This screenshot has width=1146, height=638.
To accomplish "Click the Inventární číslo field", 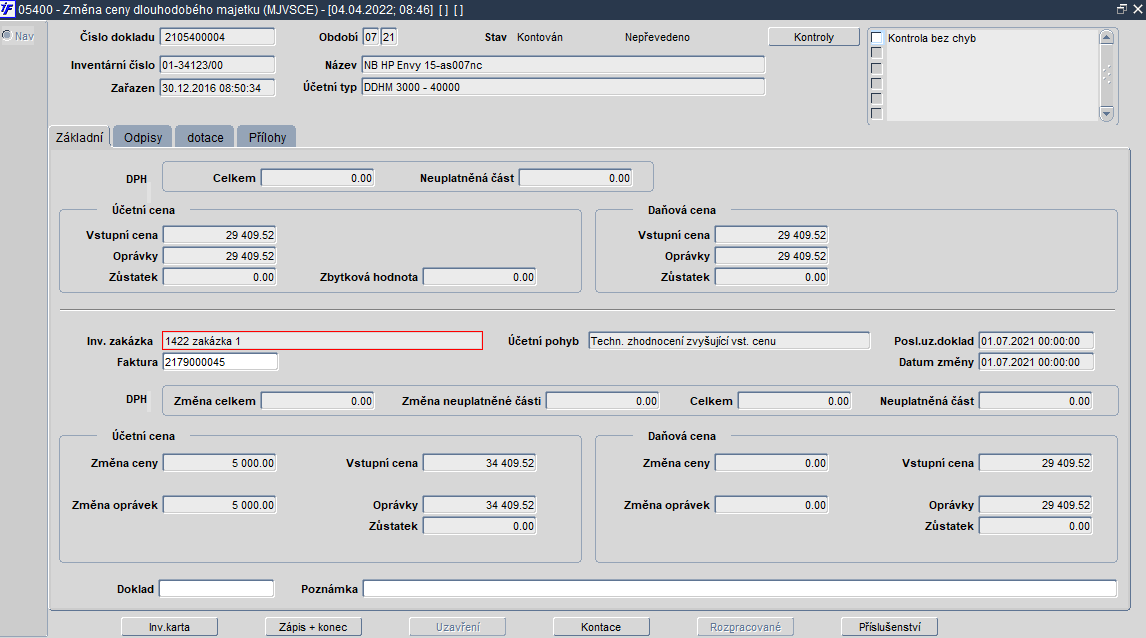I will pos(218,65).
